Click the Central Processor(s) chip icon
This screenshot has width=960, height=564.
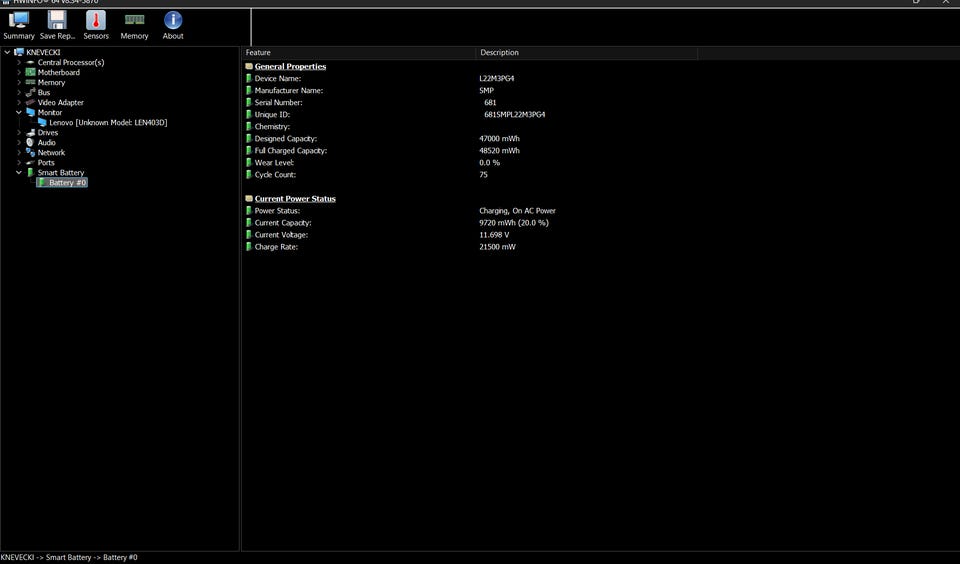point(31,62)
